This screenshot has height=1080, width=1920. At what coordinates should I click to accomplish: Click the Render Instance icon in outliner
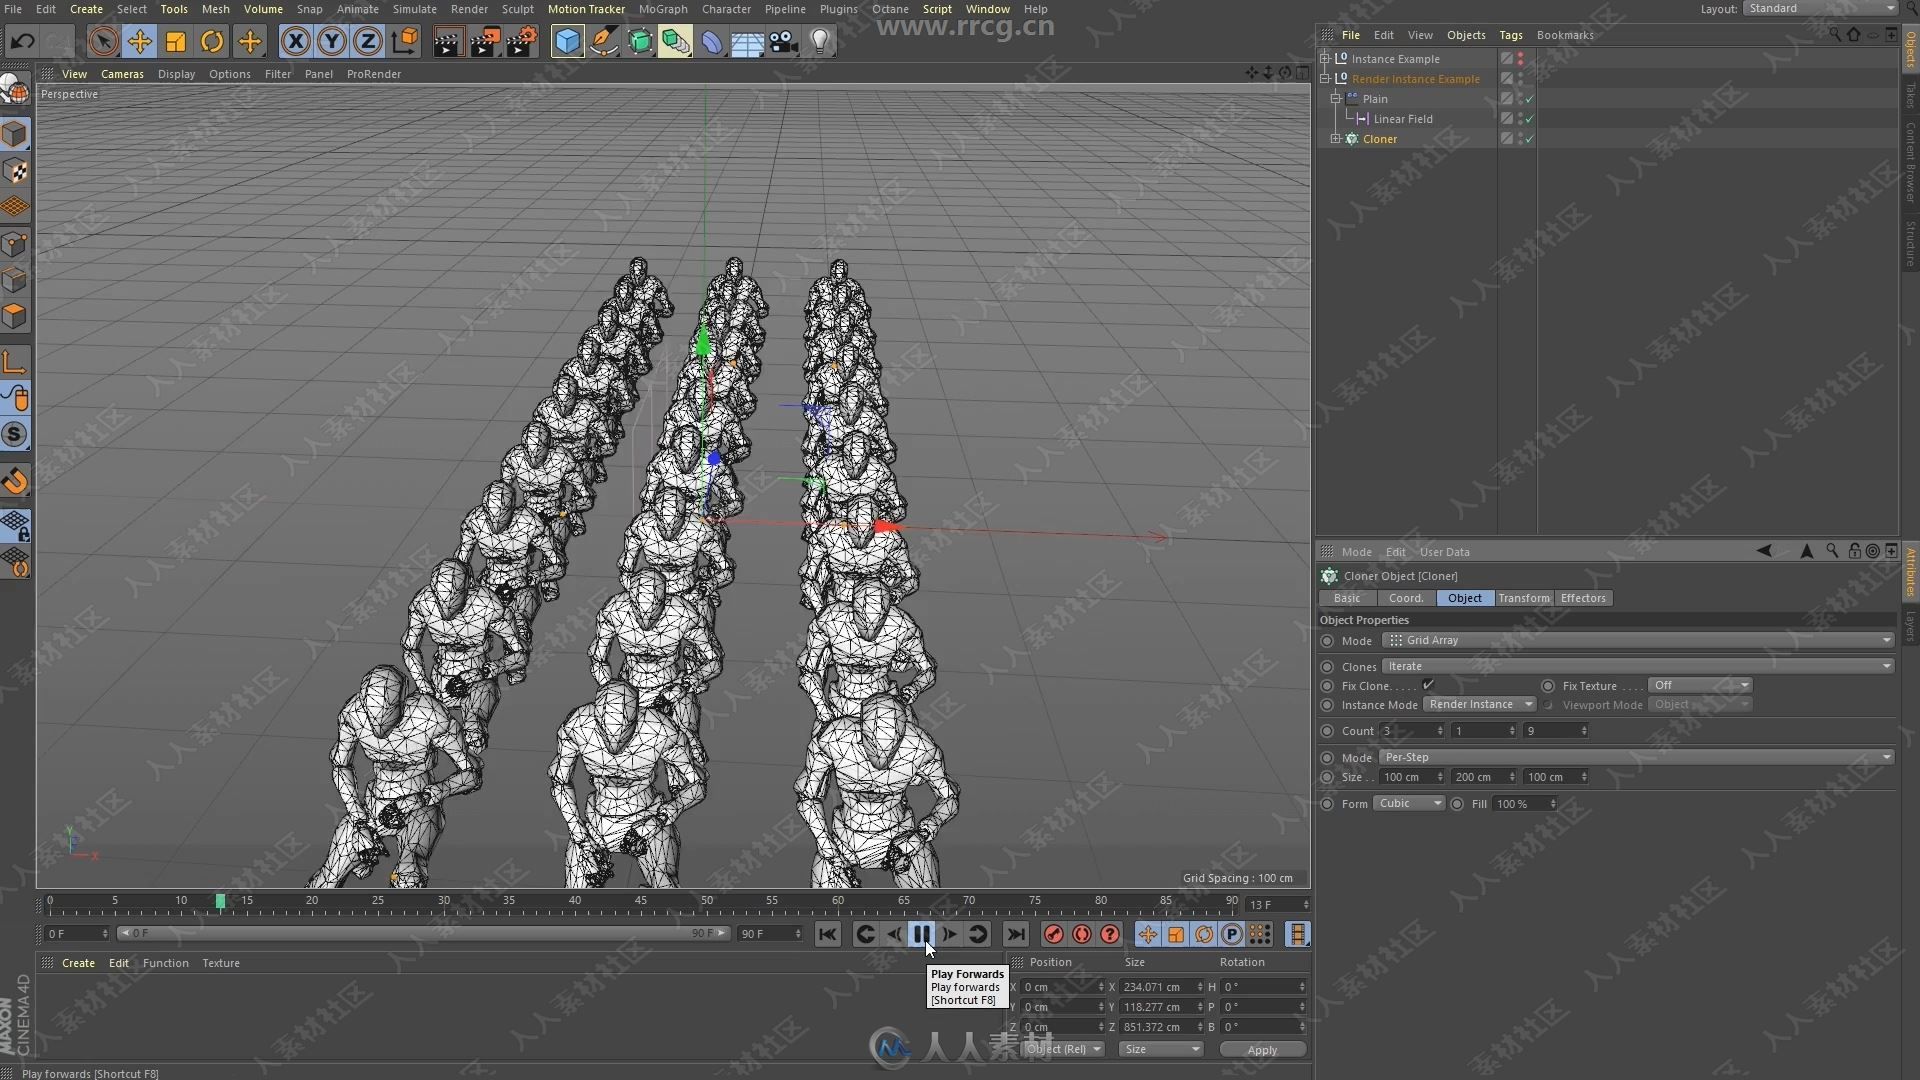click(1342, 76)
